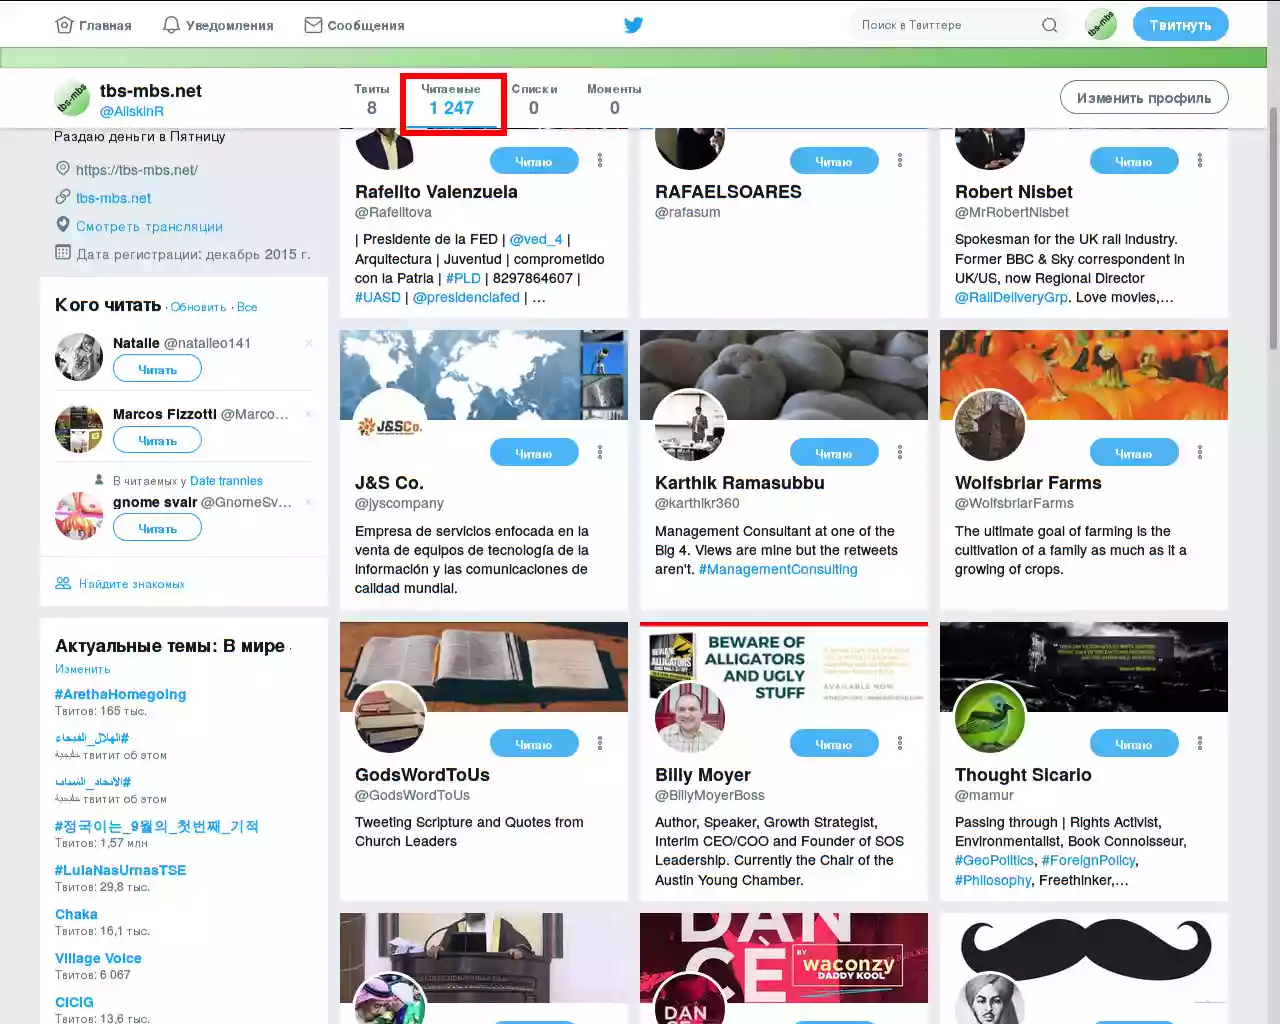Open more options for Thought Sicario
This screenshot has height=1024, width=1280.
click(1200, 744)
